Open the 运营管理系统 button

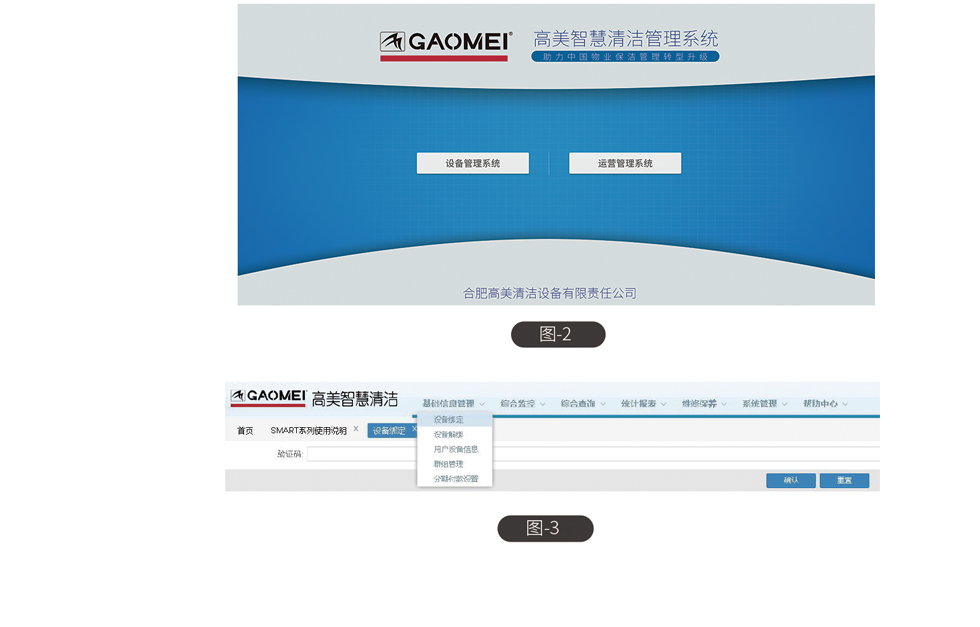(x=625, y=163)
